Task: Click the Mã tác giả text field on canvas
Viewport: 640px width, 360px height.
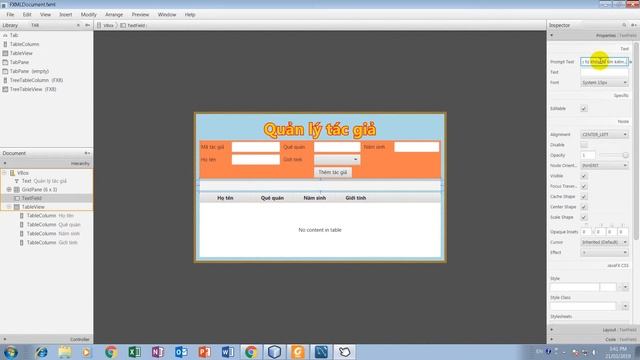Action: click(x=256, y=147)
